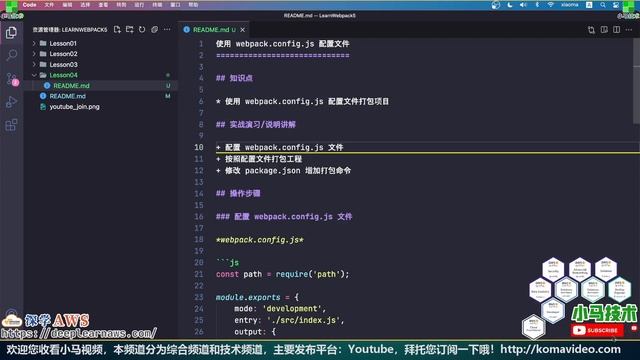
Task: Click line '+ 按照配置文件打包工程'
Action: [x=259, y=159]
